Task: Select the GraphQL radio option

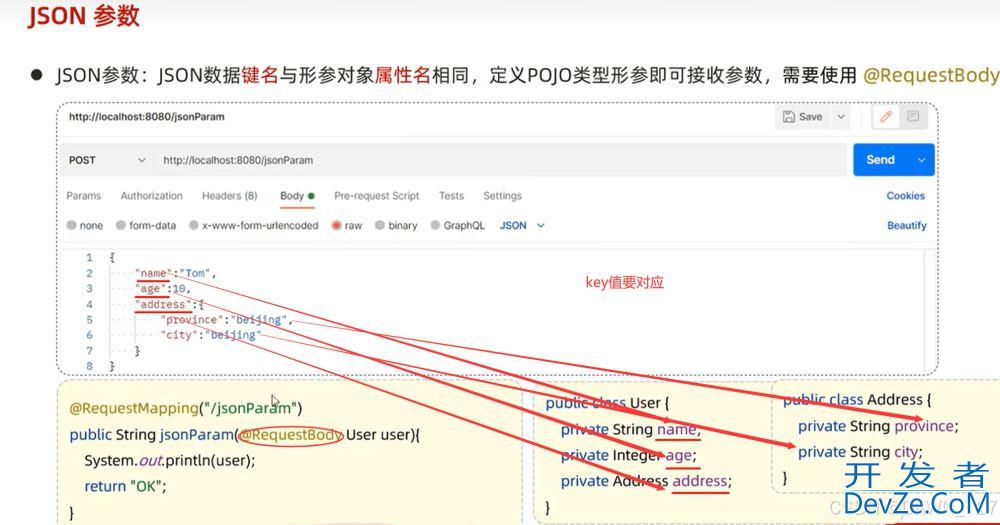Action: [435, 225]
